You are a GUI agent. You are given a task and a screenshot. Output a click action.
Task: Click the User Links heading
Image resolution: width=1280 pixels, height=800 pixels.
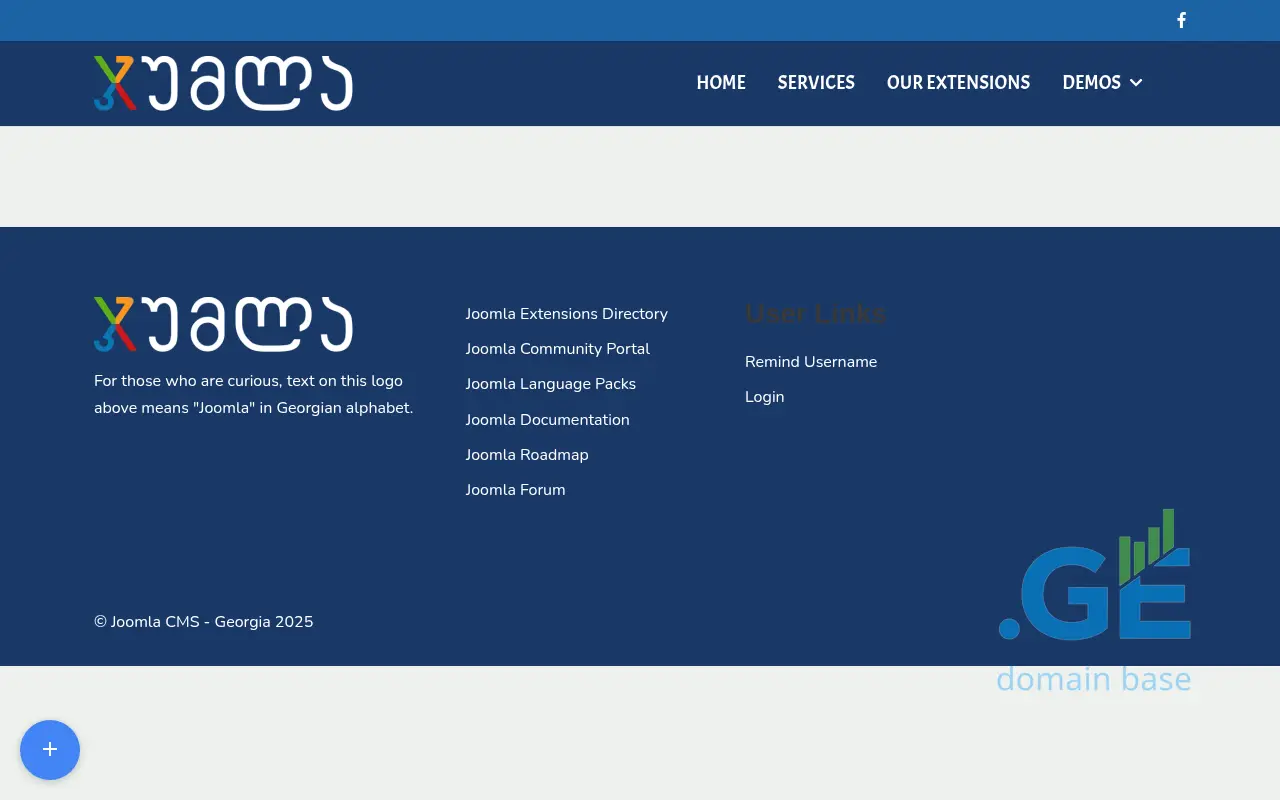pos(815,314)
